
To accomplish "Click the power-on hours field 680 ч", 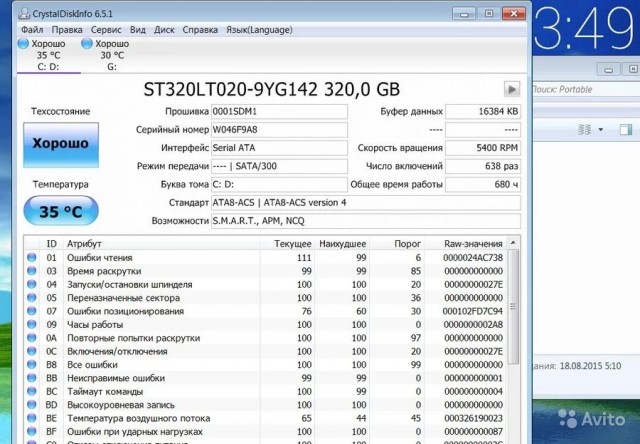I will (483, 184).
